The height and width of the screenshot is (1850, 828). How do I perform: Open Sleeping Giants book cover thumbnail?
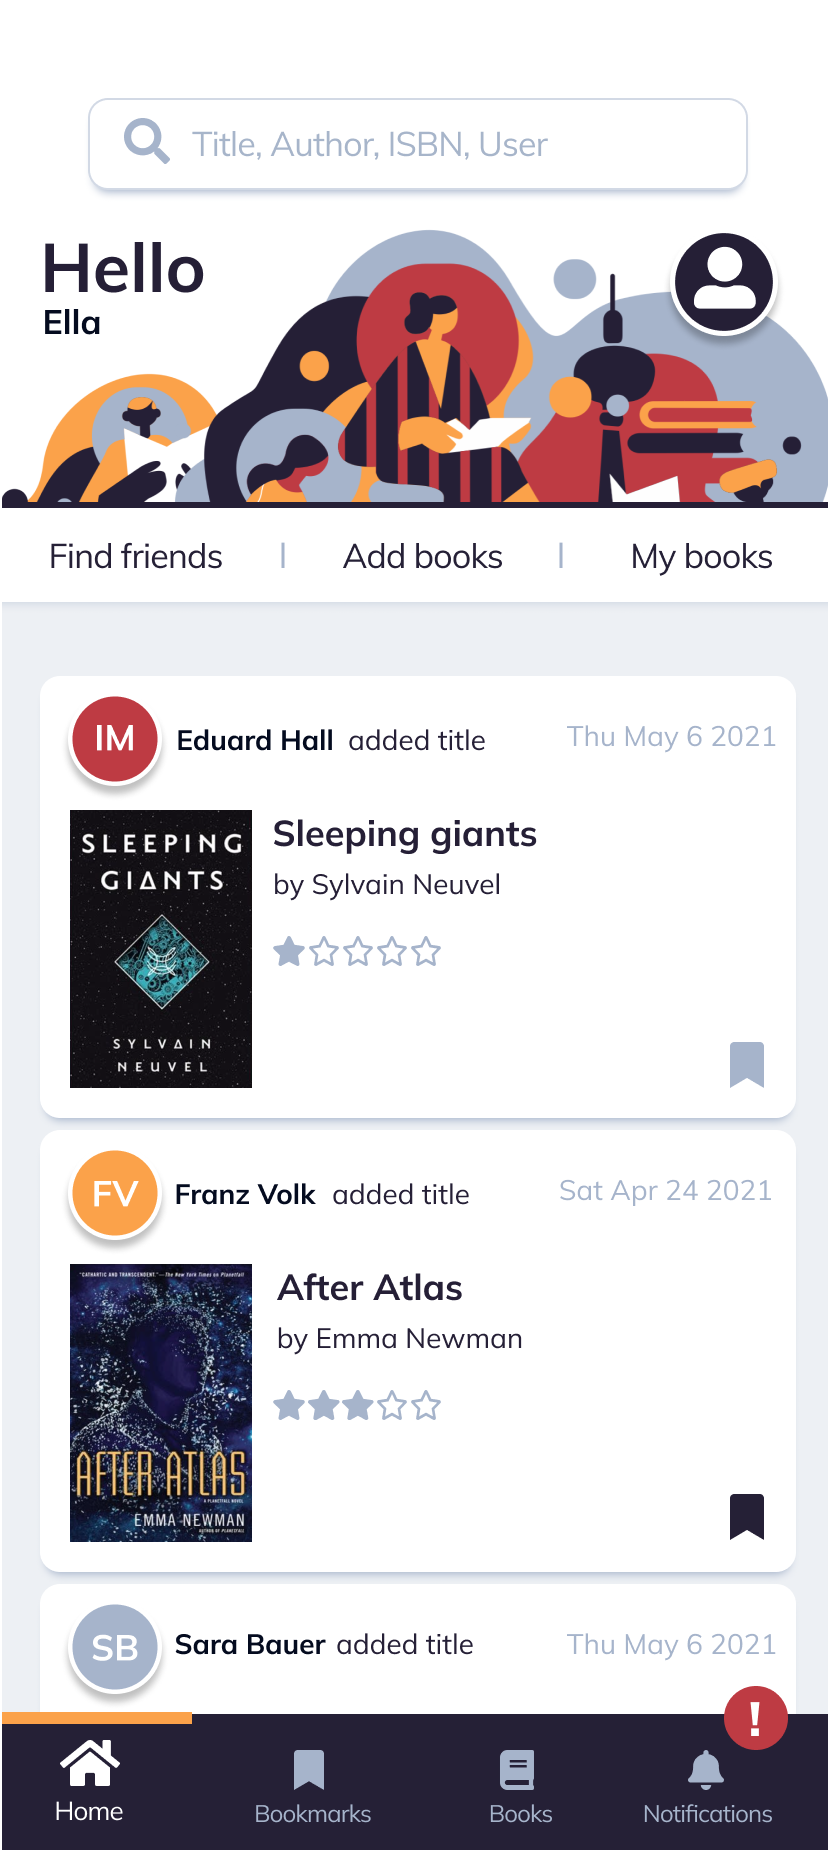[x=161, y=949]
